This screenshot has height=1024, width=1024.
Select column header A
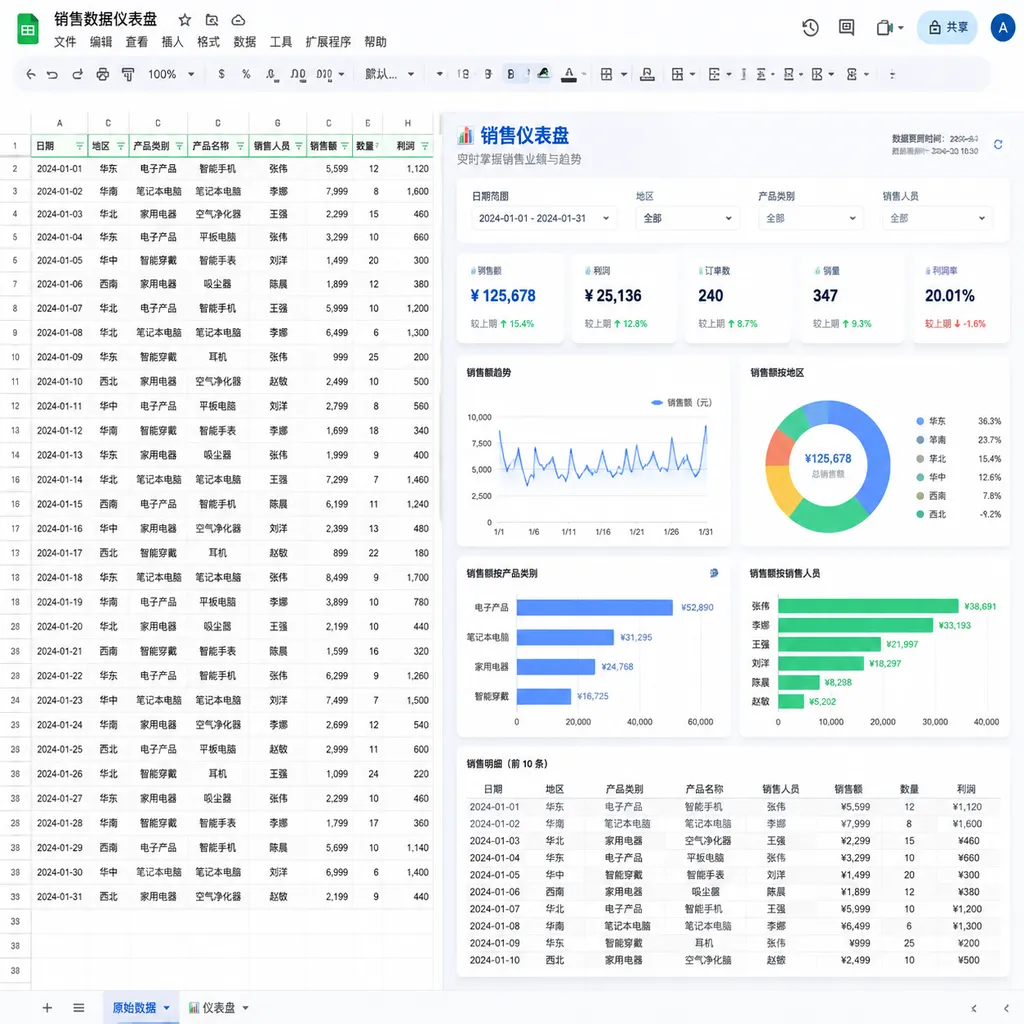[59, 123]
